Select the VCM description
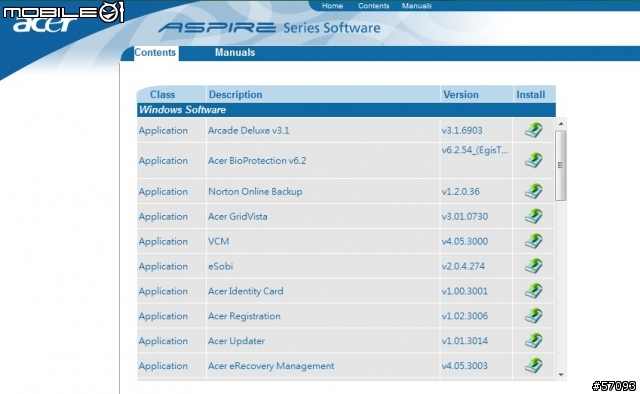The width and height of the screenshot is (640, 394). click(218, 241)
